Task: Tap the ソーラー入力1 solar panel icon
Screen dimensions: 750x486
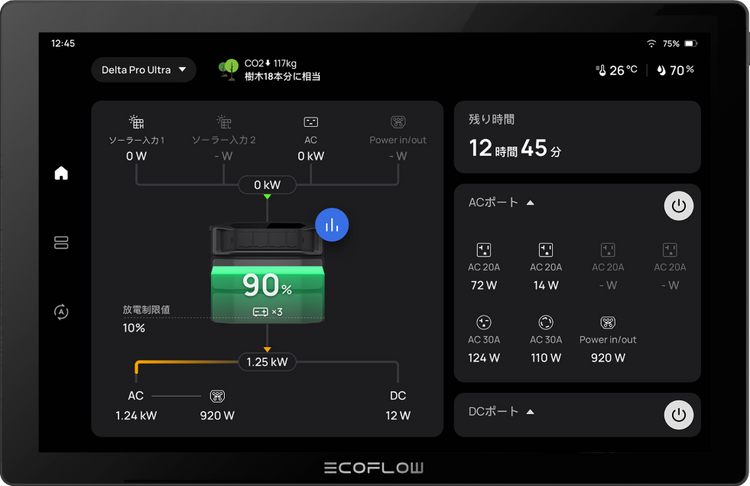Action: tap(136, 122)
